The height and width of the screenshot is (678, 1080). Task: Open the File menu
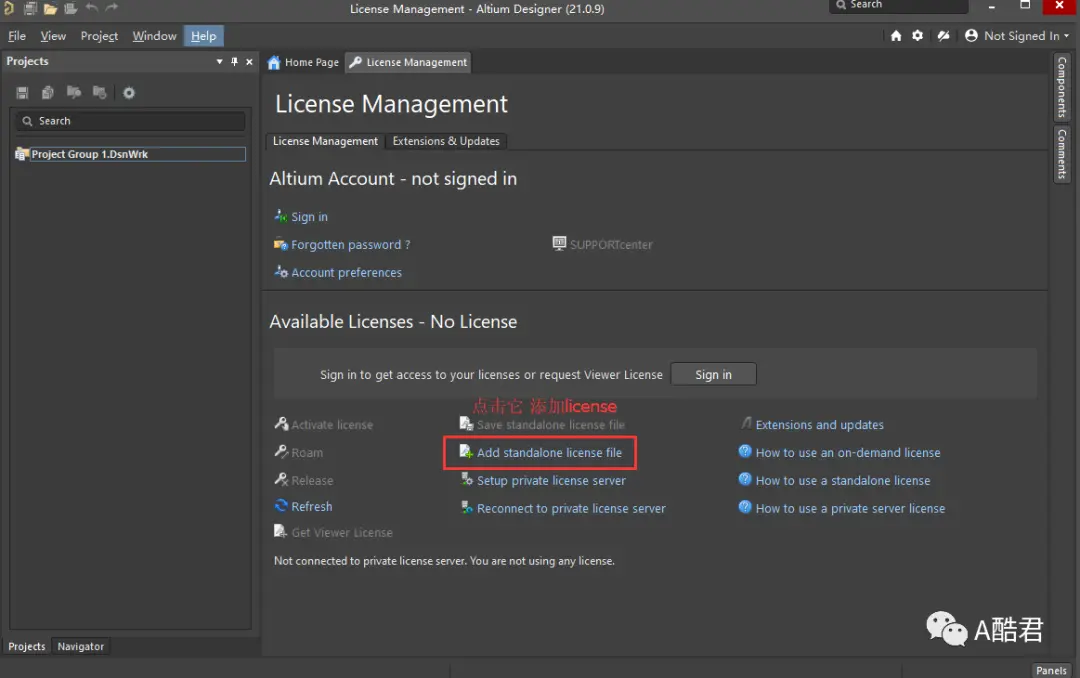point(17,36)
